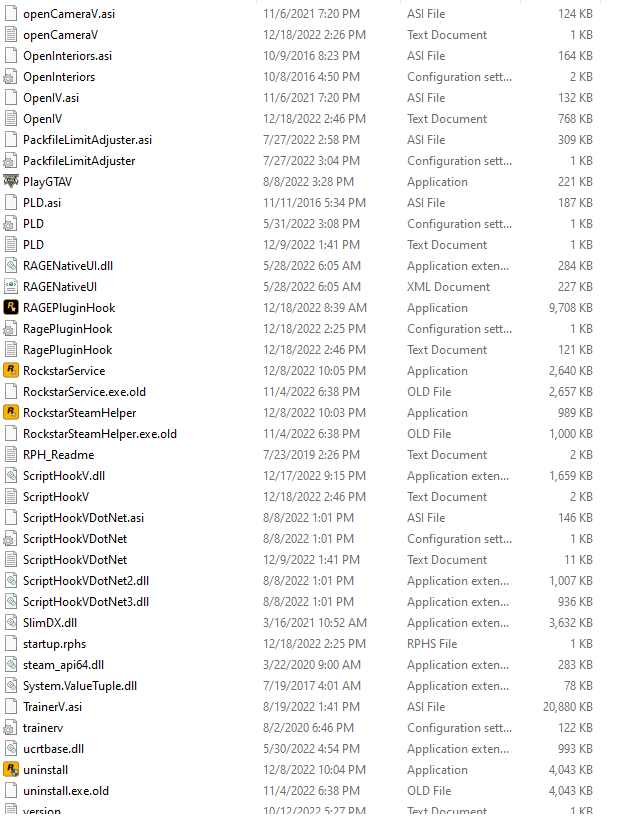621x816 pixels.
Task: Click the date 7/23/2019 2:26 PM
Action: [x=311, y=455]
